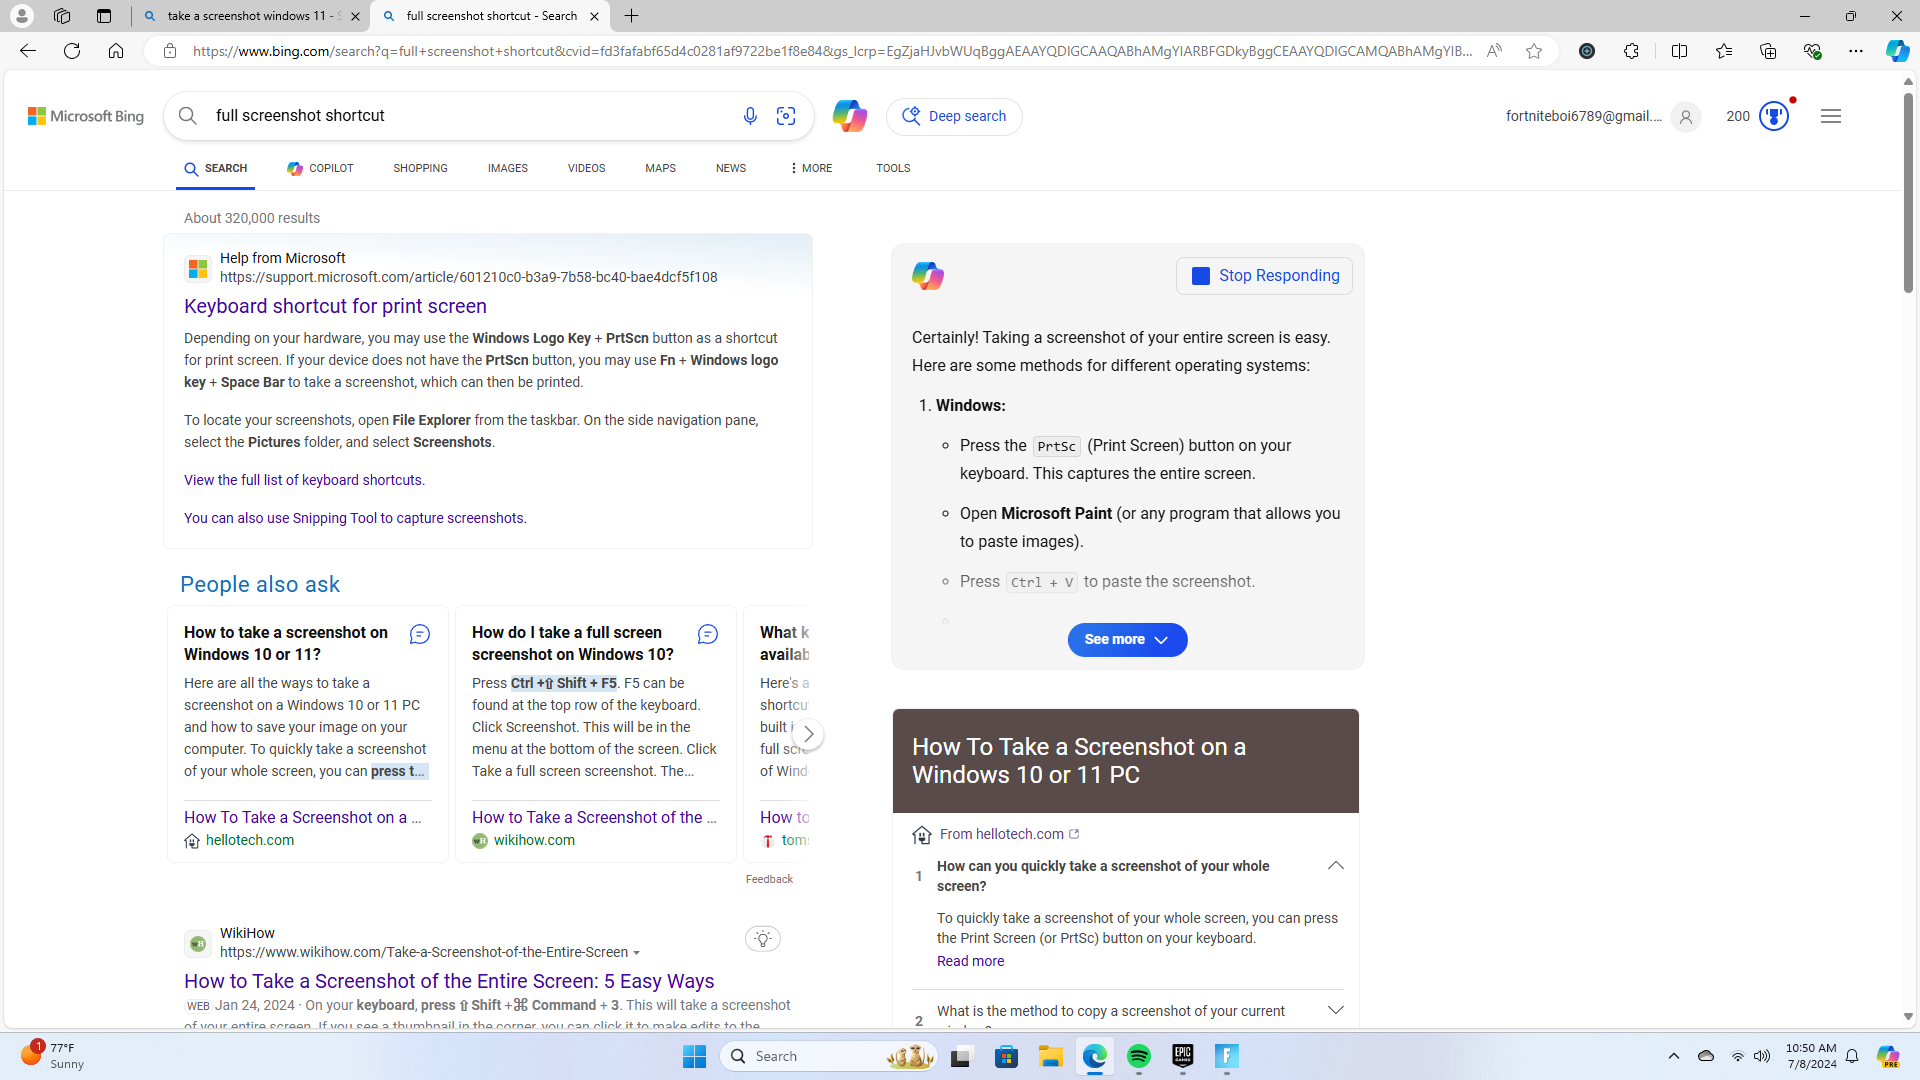Open the wikihow.com source link
The width and height of the screenshot is (1920, 1080).
534,840
